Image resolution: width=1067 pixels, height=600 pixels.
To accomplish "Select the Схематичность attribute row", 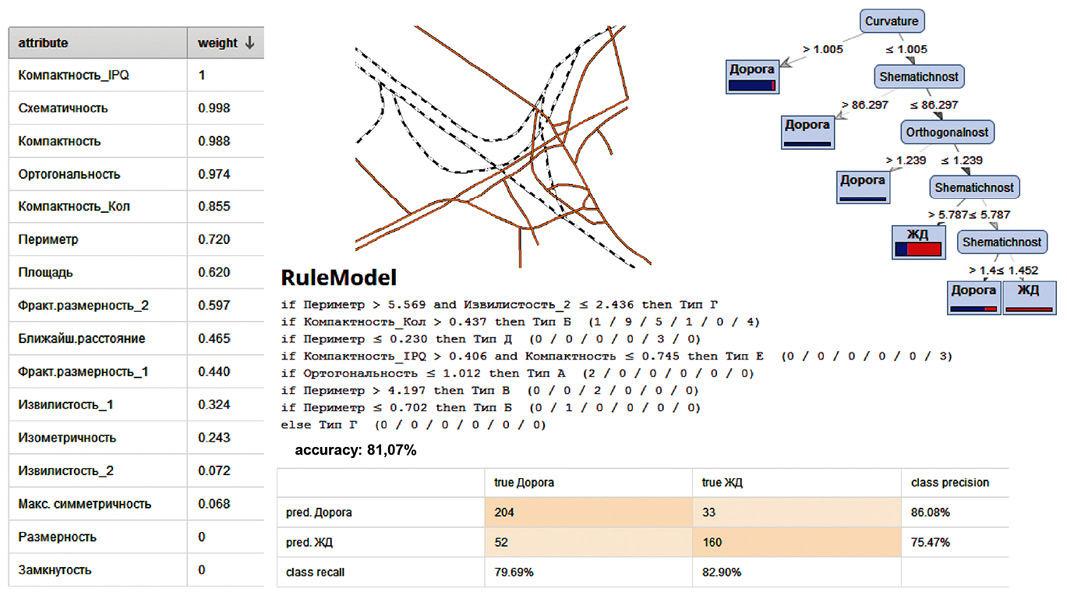I will tap(136, 108).
